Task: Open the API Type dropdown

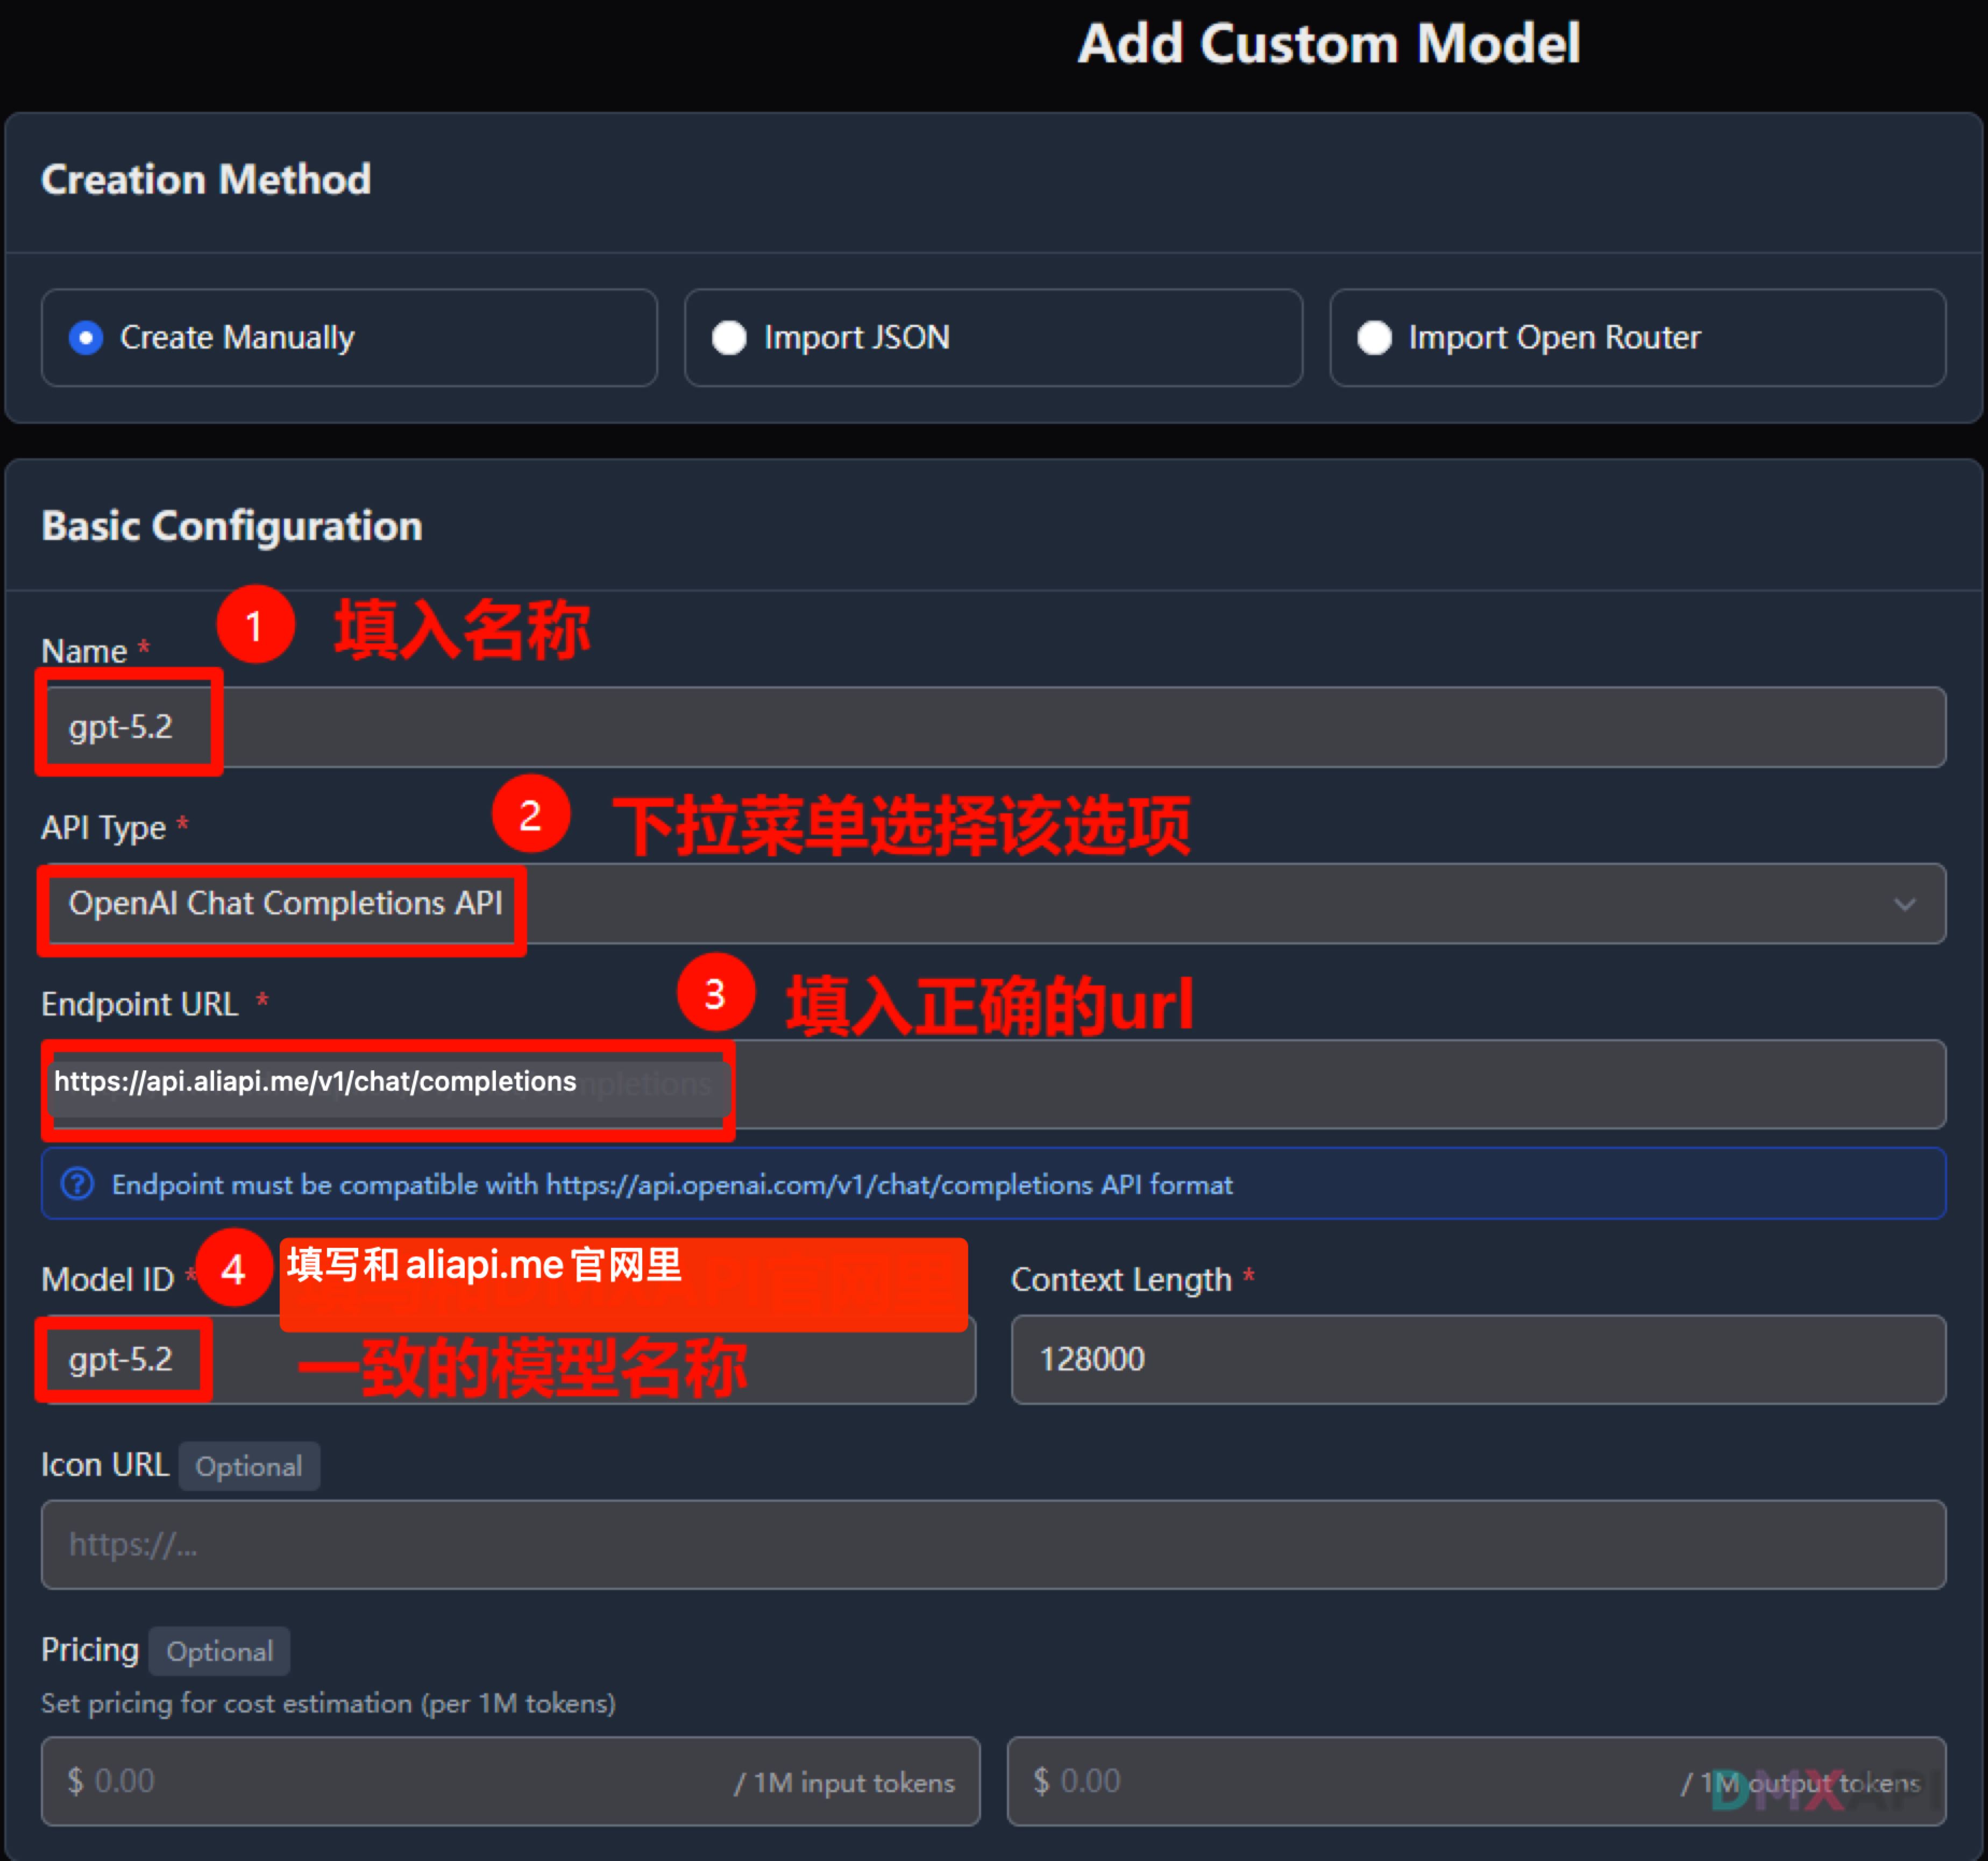Action: (x=993, y=903)
